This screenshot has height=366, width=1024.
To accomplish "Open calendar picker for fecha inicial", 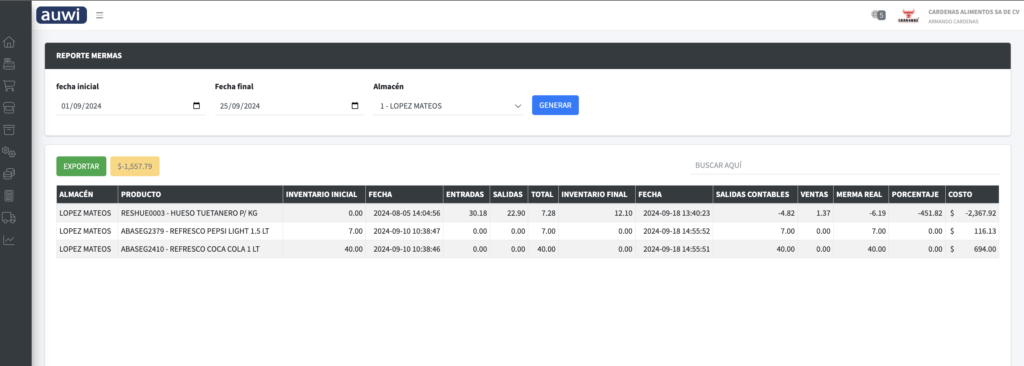I will tap(197, 106).
